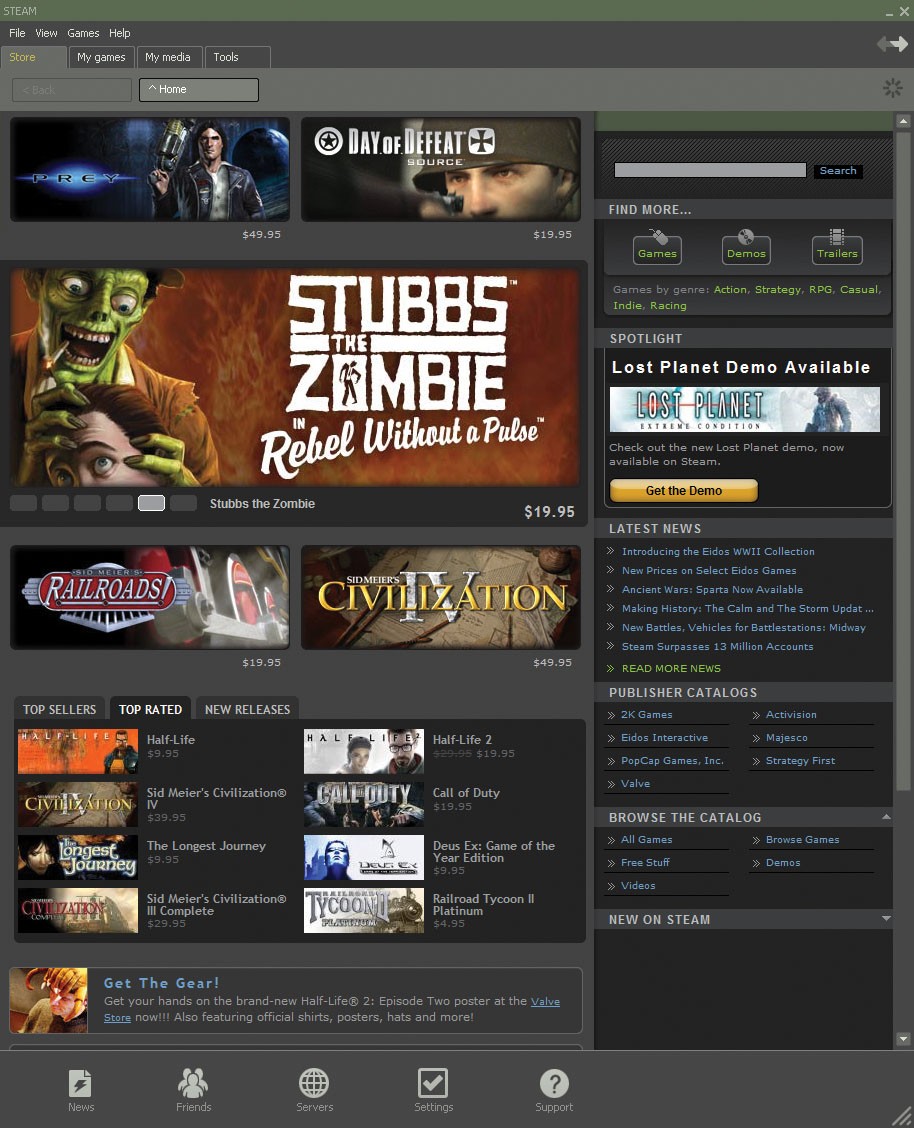
Task: Open the Prey game banner
Action: [x=150, y=170]
